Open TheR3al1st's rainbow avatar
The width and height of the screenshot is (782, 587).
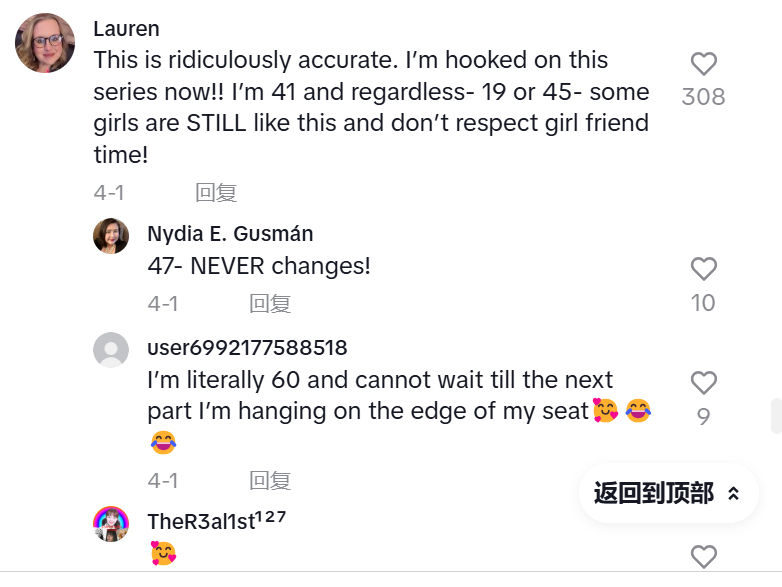[x=111, y=524]
